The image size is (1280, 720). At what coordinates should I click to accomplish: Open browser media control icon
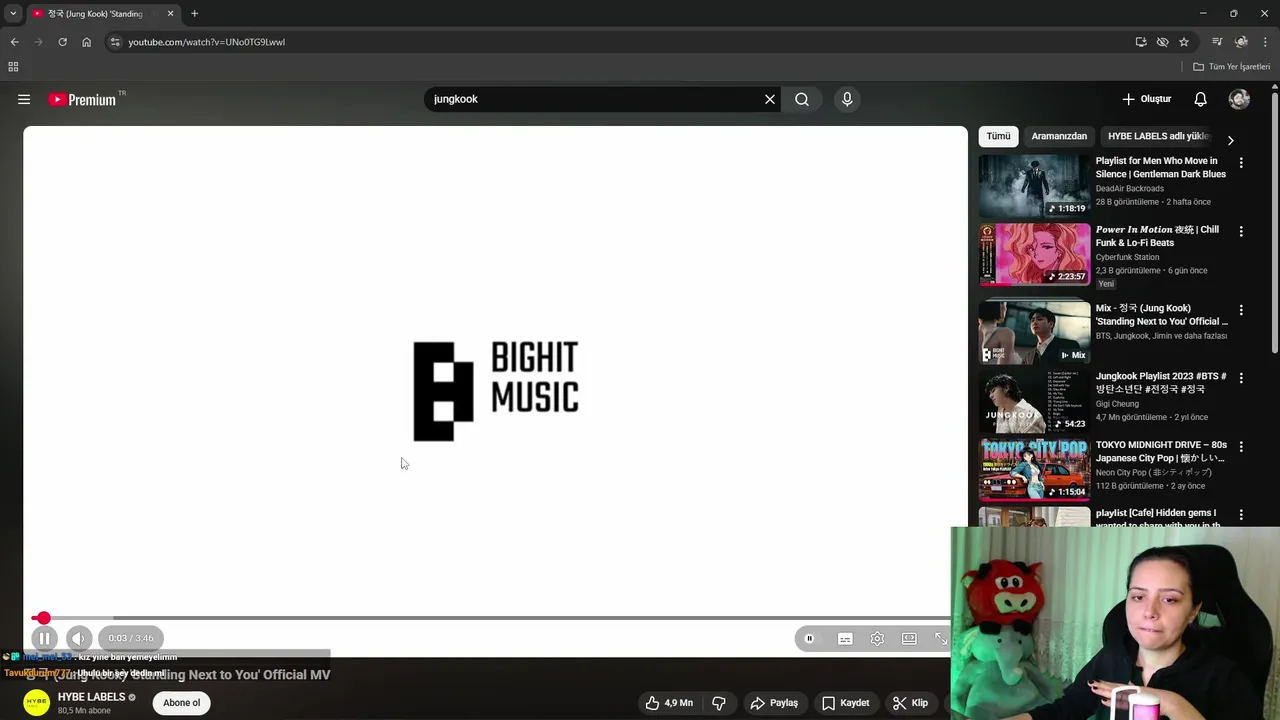1217,42
